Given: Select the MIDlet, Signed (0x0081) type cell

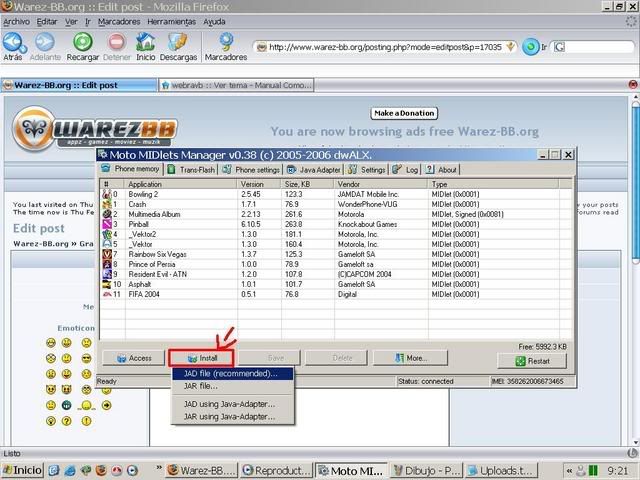Looking at the screenshot, I should click(x=467, y=214).
